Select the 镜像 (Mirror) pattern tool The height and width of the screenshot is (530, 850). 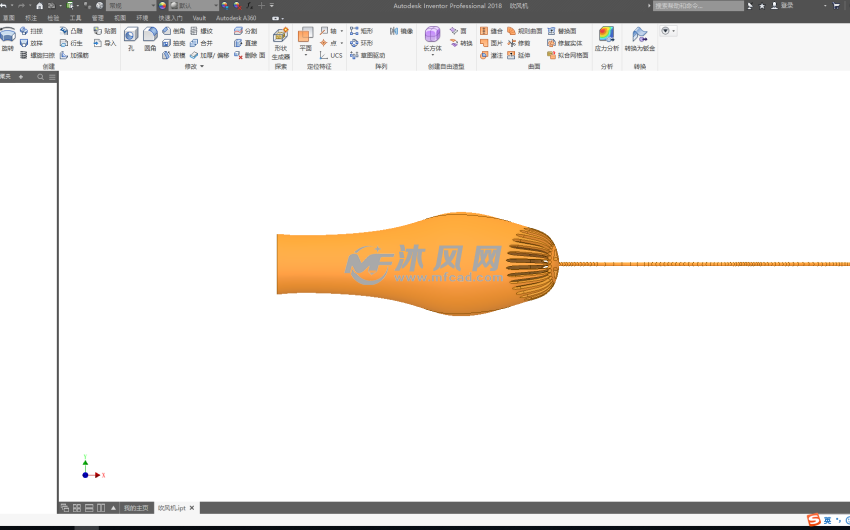point(402,31)
